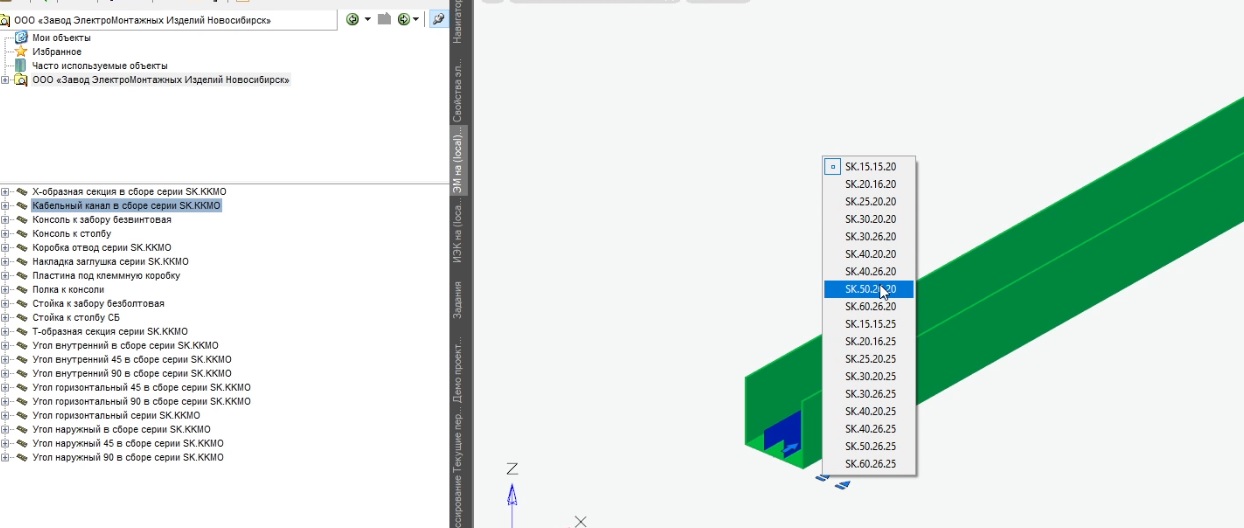1244x528 pixels.
Task: Choose SK.25.20.20 from the size menu
Action: pos(868,202)
